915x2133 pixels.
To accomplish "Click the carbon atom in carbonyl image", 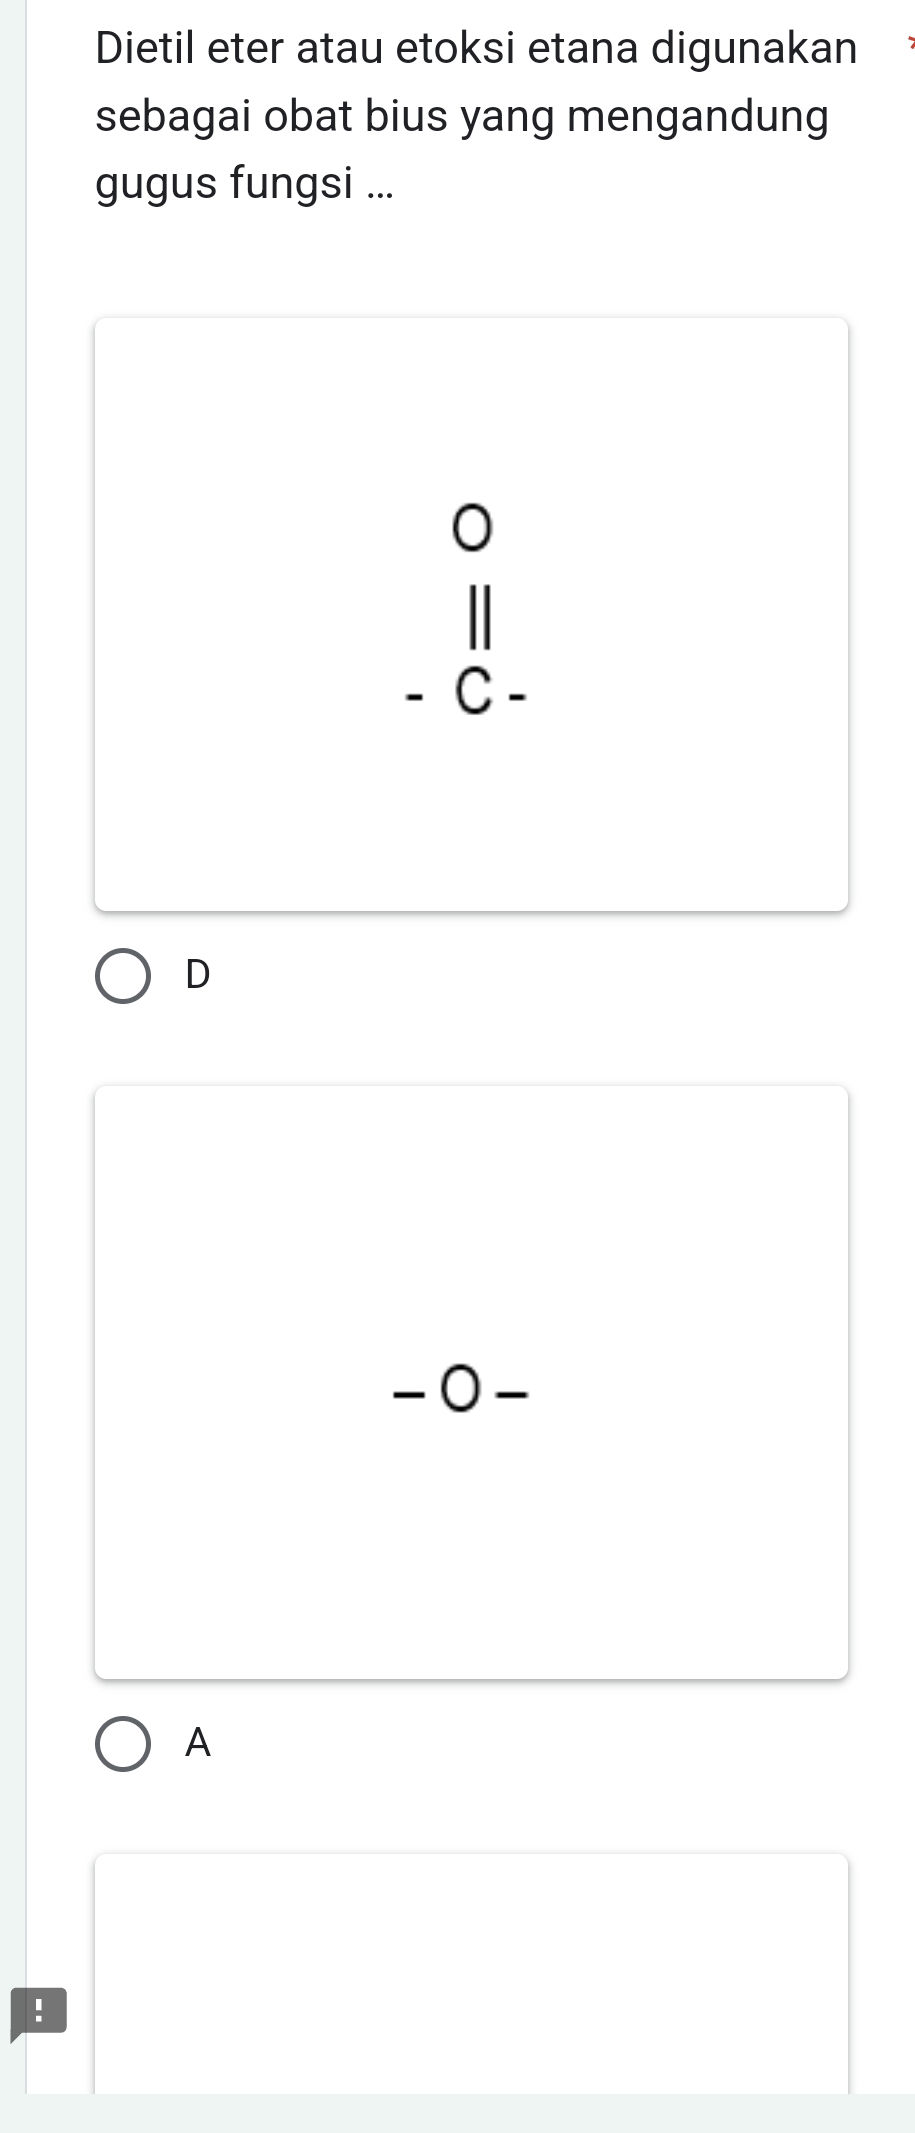I will point(472,693).
